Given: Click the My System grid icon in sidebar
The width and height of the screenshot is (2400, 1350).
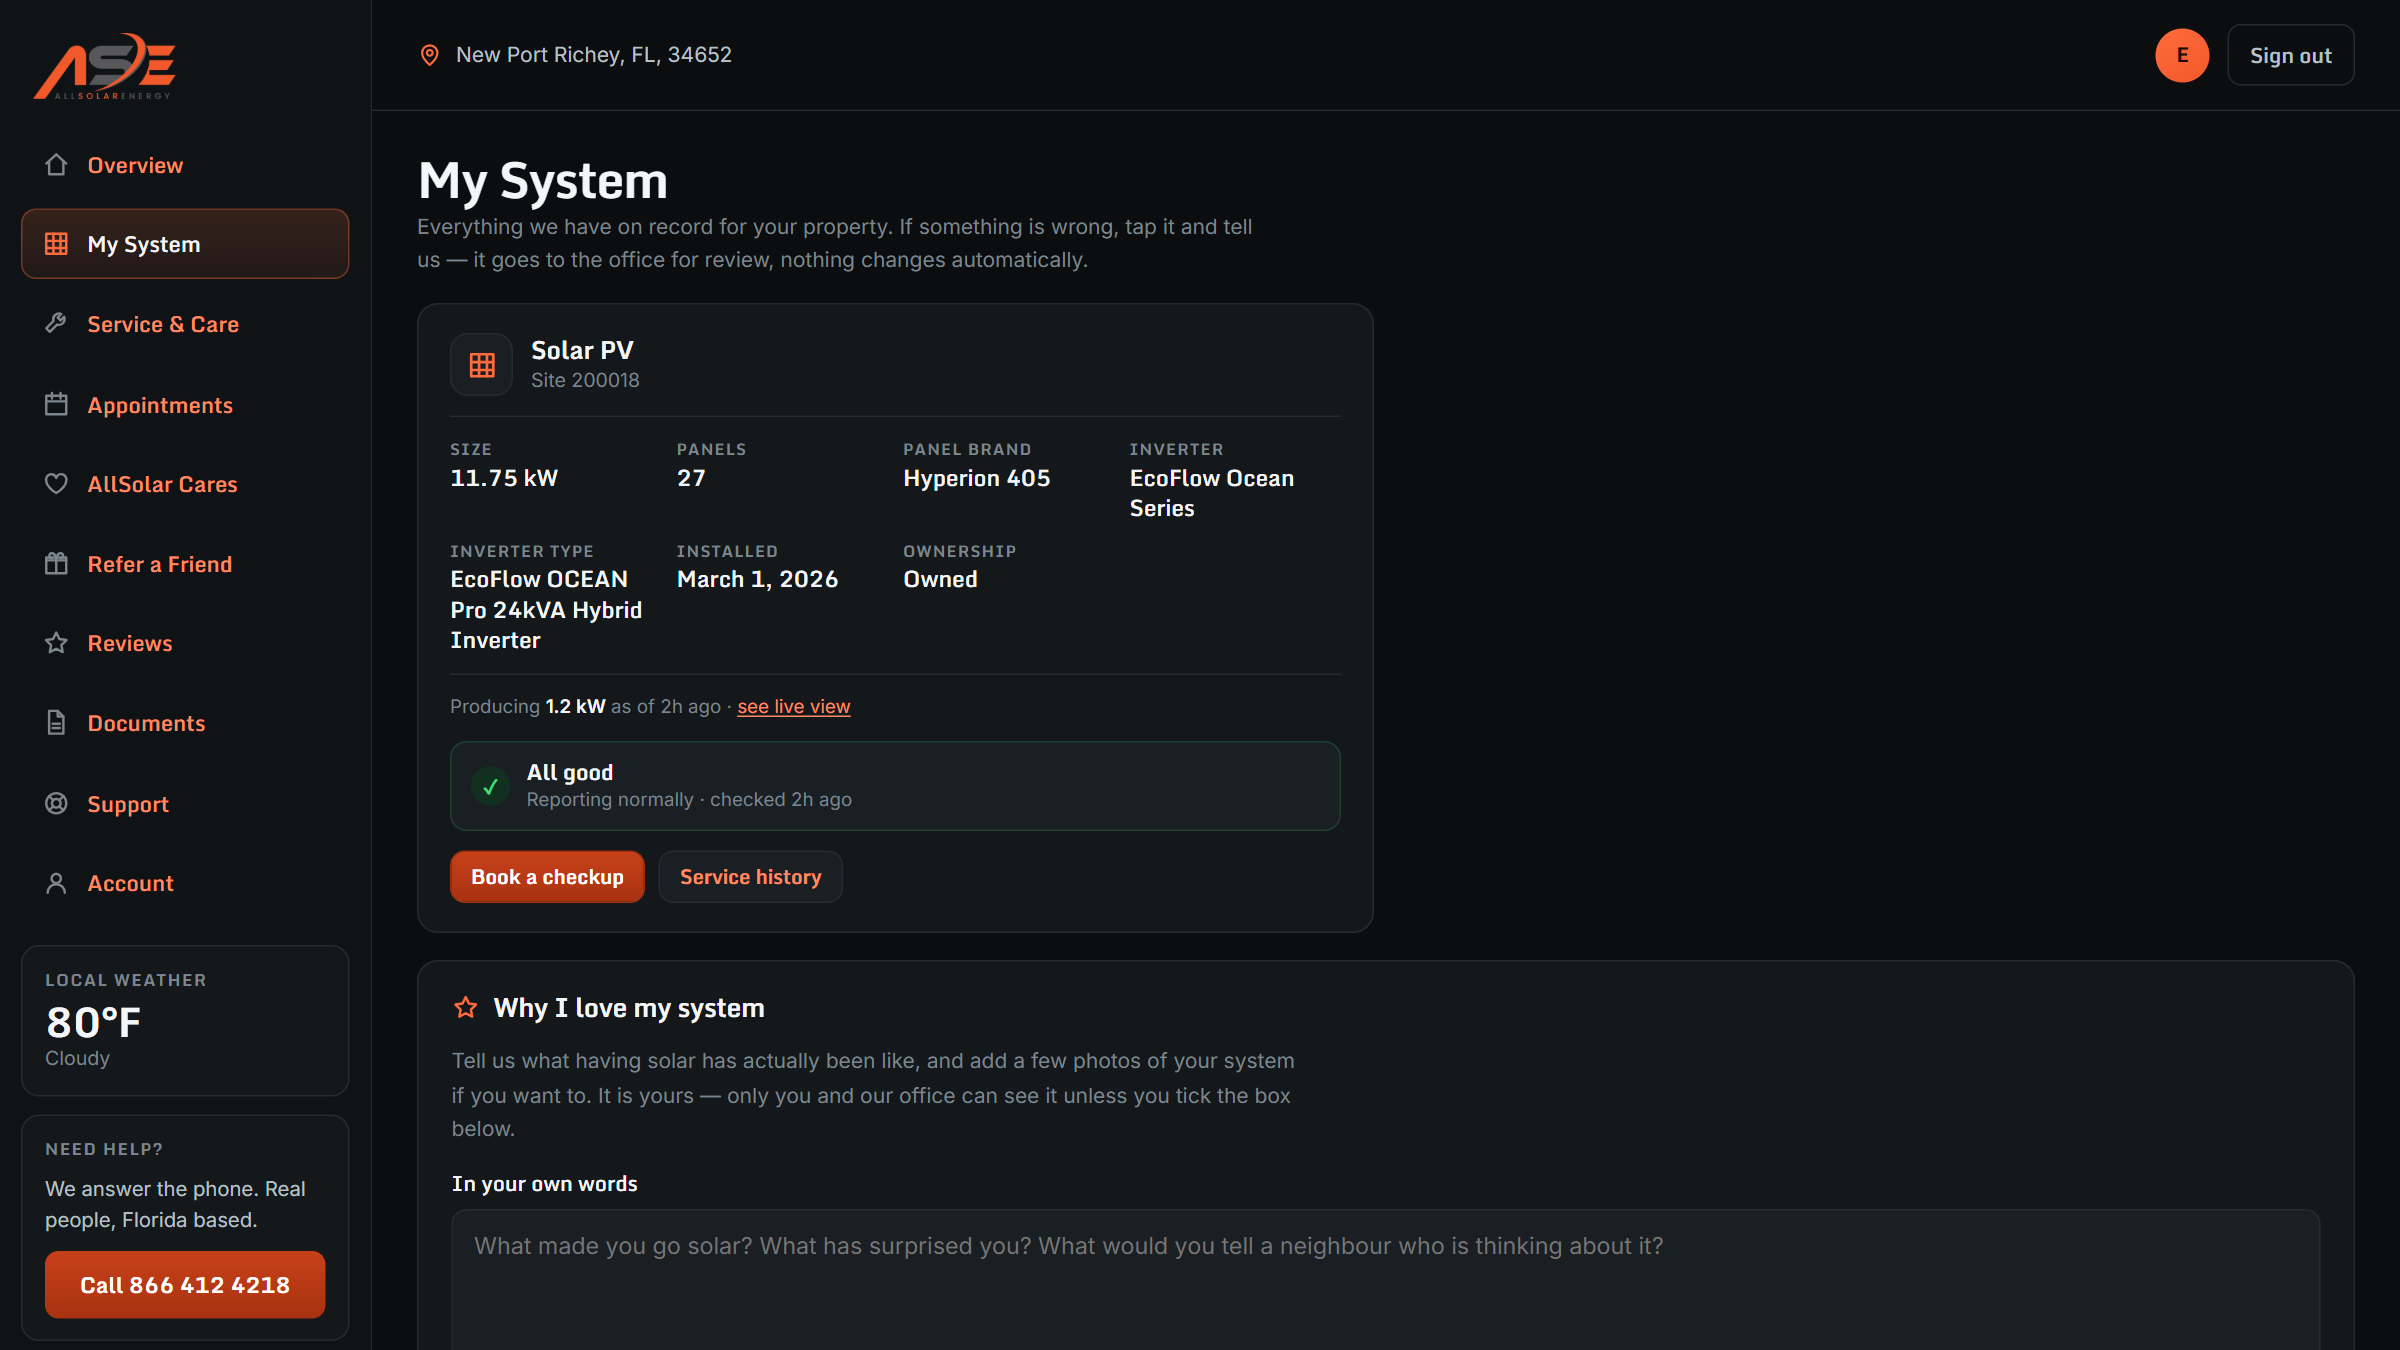Looking at the screenshot, I should 56,244.
